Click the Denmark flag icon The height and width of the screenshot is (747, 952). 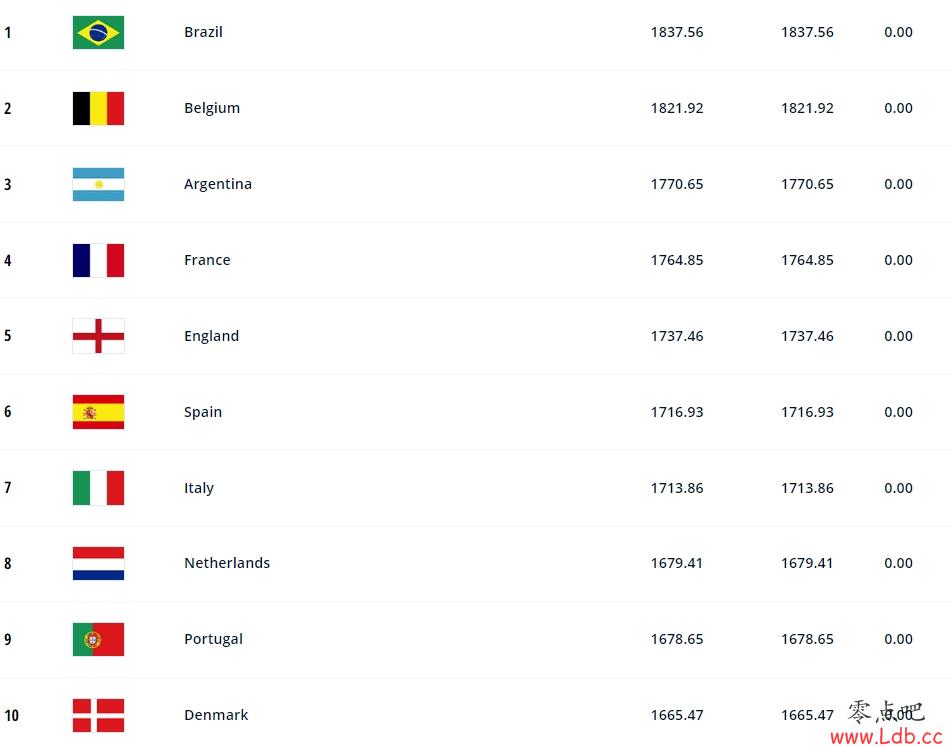[98, 715]
